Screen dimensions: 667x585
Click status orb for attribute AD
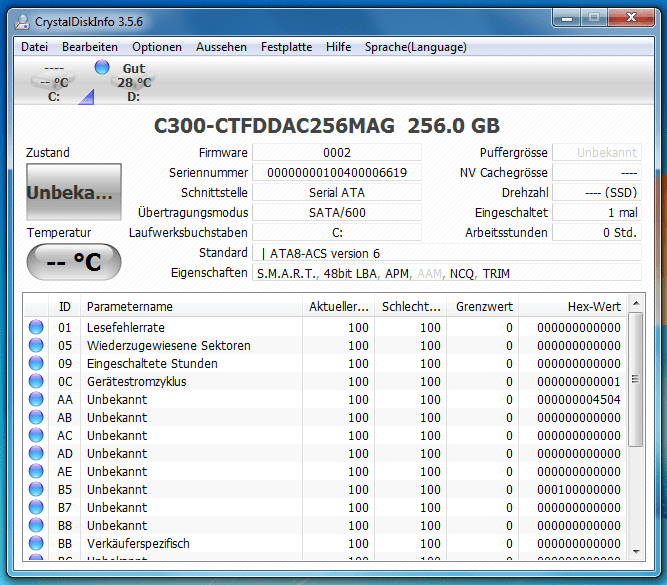[x=36, y=453]
